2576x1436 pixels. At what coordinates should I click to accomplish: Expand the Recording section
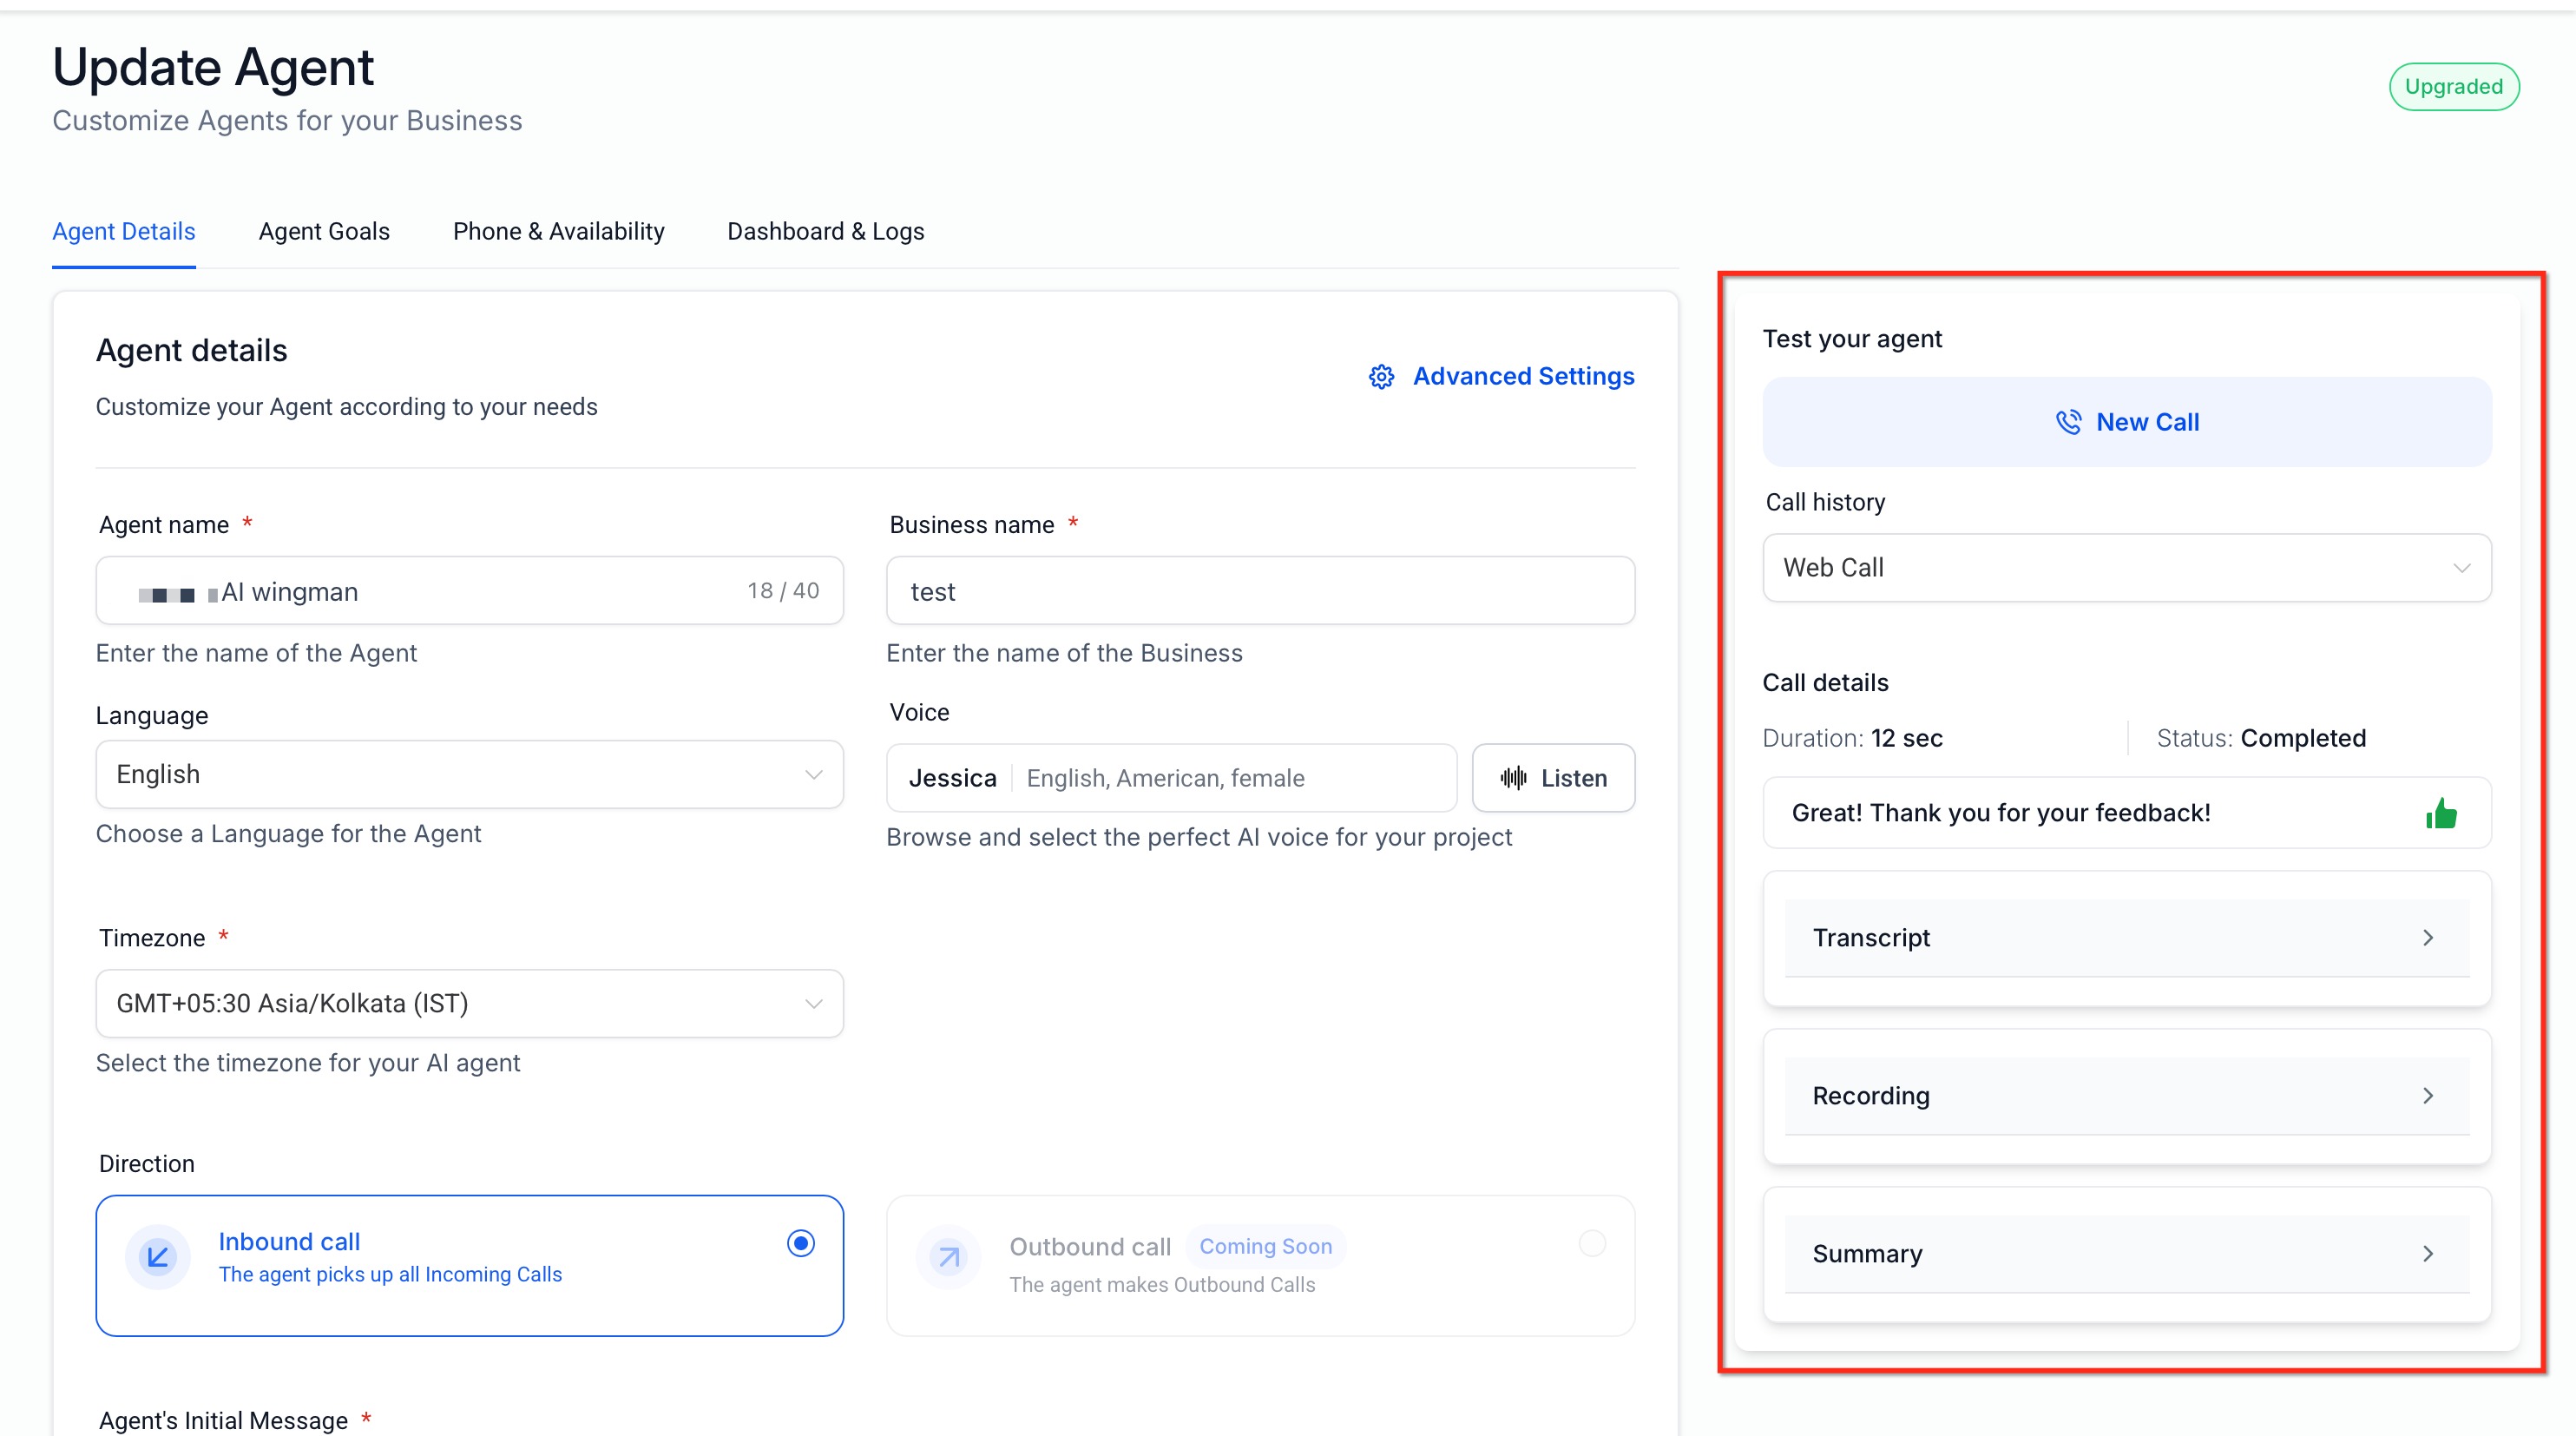coord(2126,1096)
